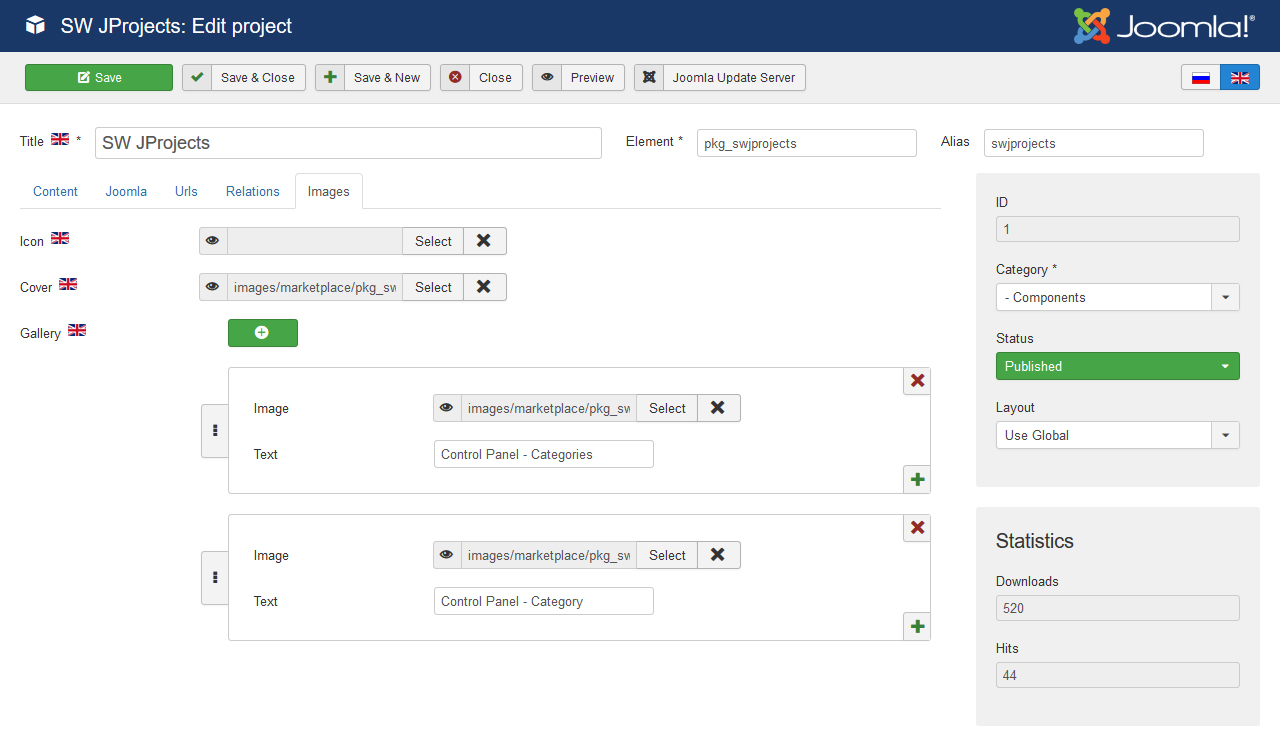1280x747 pixels.
Task: Click the SW JProjects cube icon in header
Action: click(x=35, y=26)
